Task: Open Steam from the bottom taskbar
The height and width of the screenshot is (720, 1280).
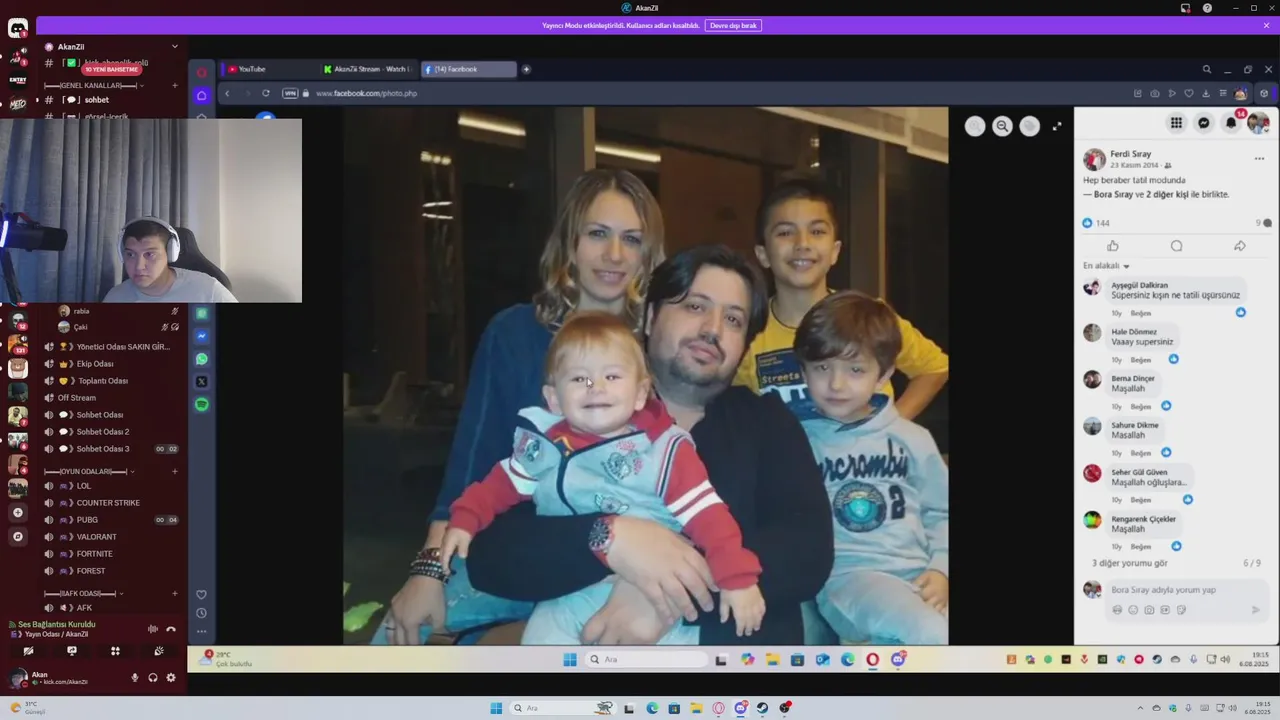Action: click(x=763, y=708)
